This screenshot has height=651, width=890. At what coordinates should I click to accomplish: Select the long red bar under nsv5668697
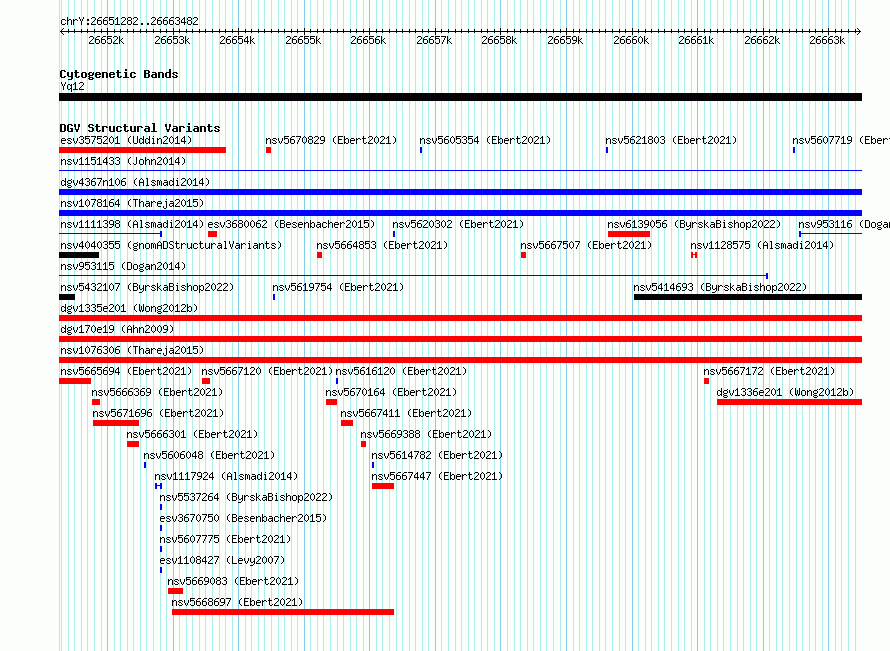283,612
